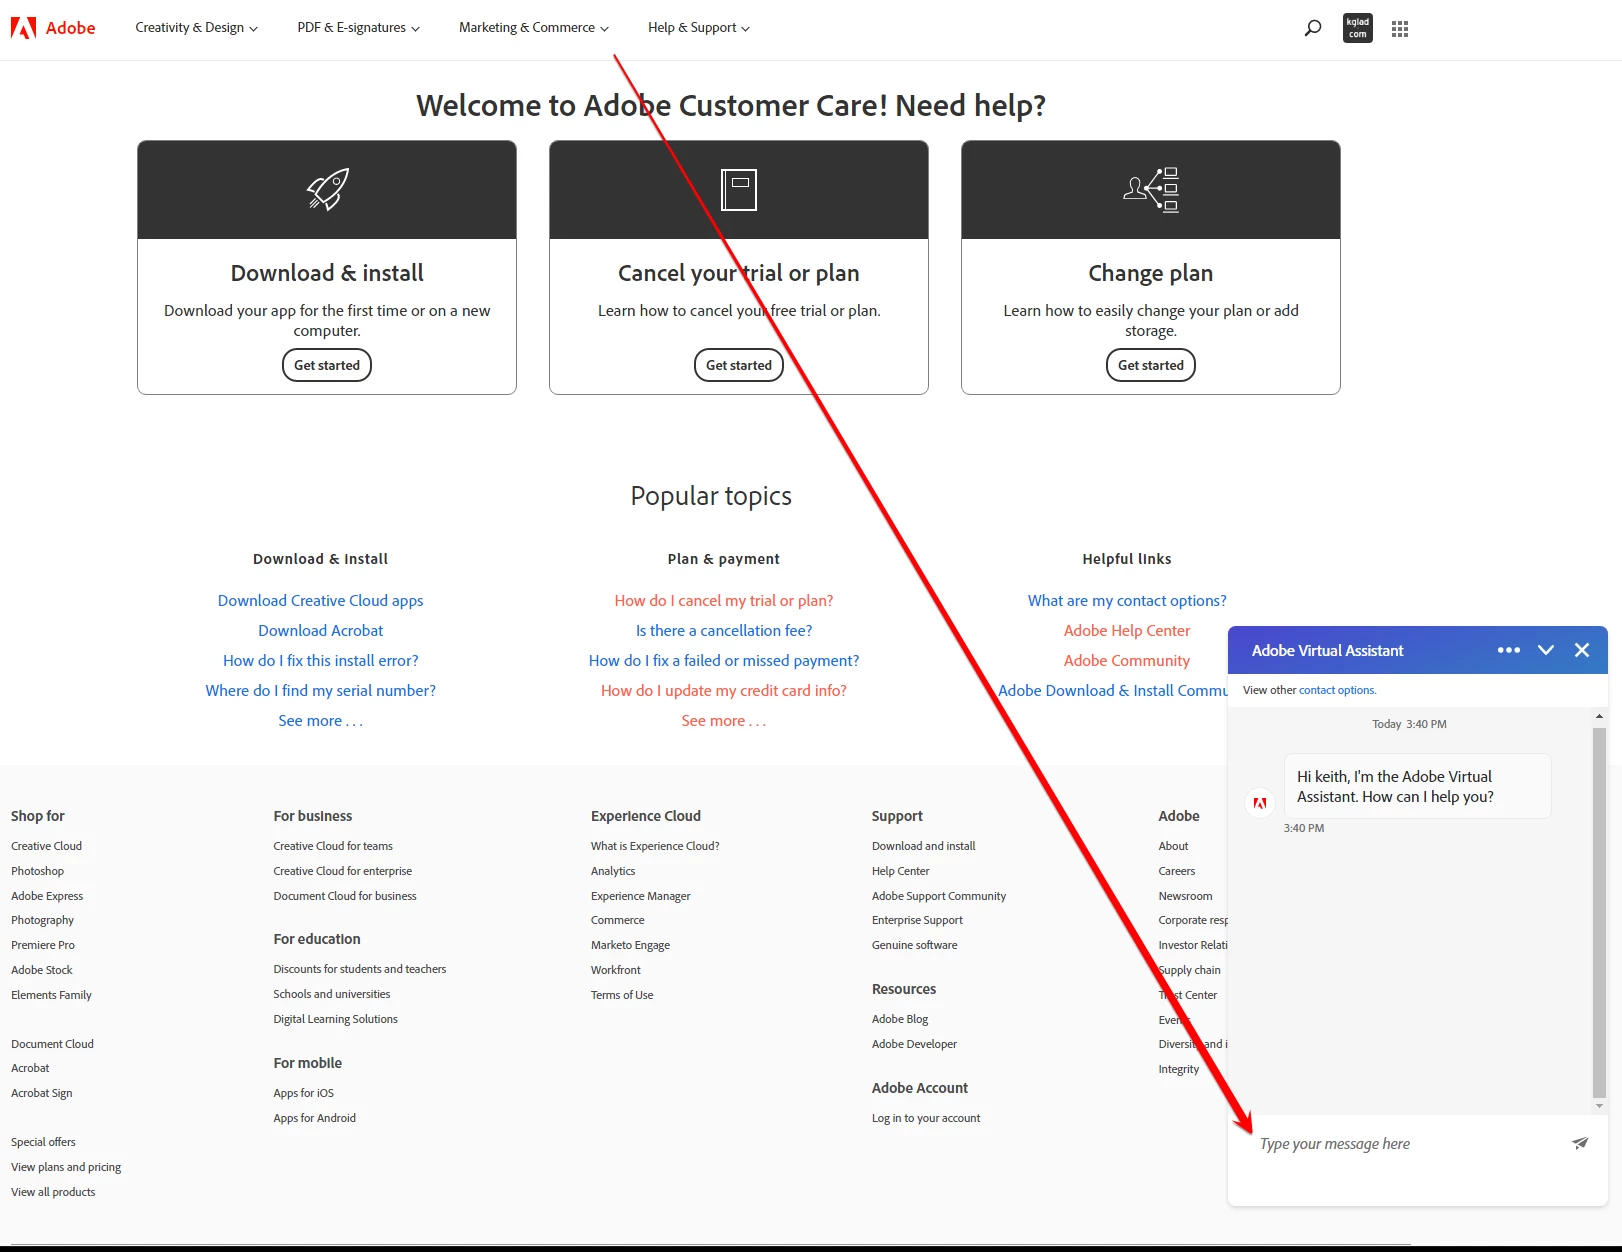Click the rocket icon on Download card

pos(328,189)
